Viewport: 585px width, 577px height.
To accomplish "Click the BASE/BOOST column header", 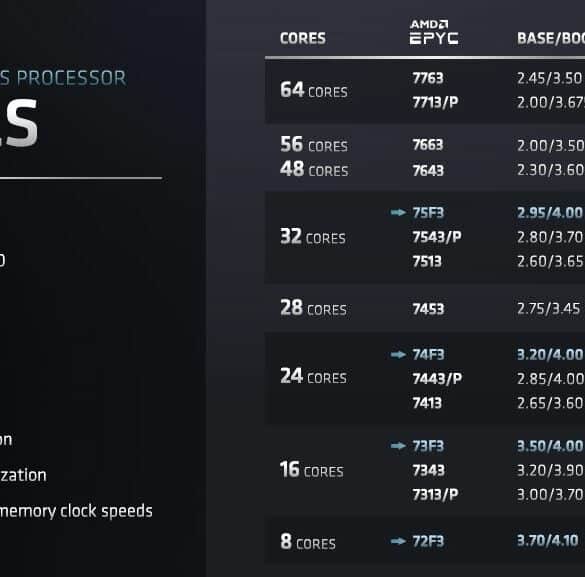I will coord(551,38).
